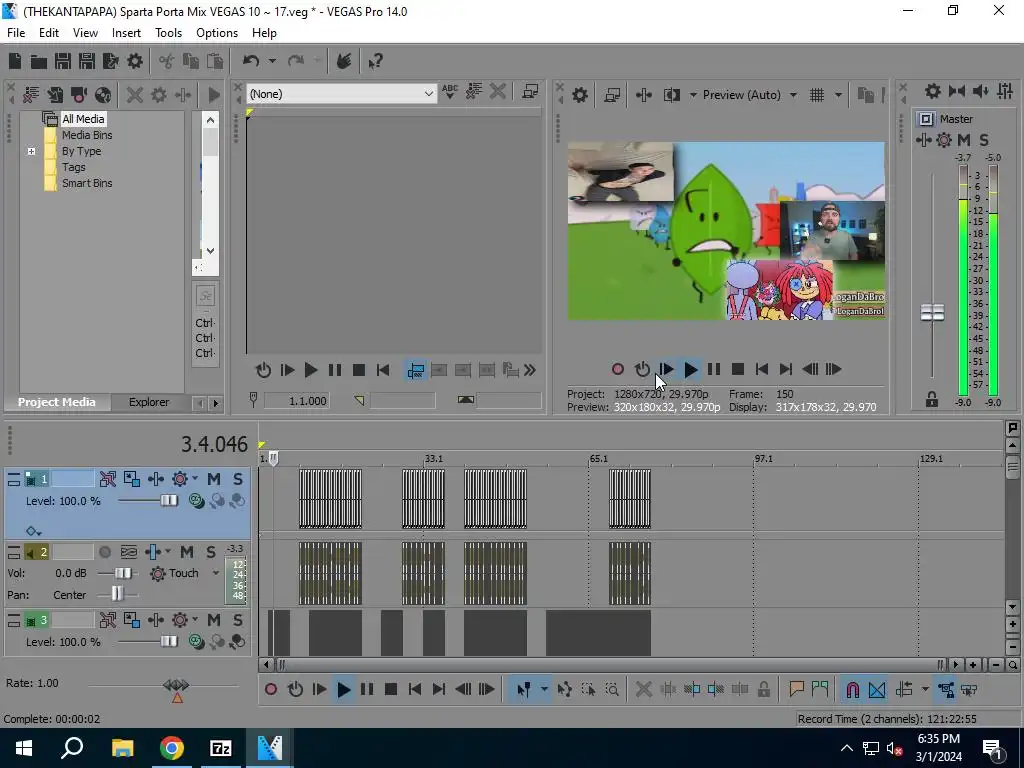Screen dimensions: 1024x768
Task: Open Overlays grid dropdown arrow
Action: click(x=839, y=95)
